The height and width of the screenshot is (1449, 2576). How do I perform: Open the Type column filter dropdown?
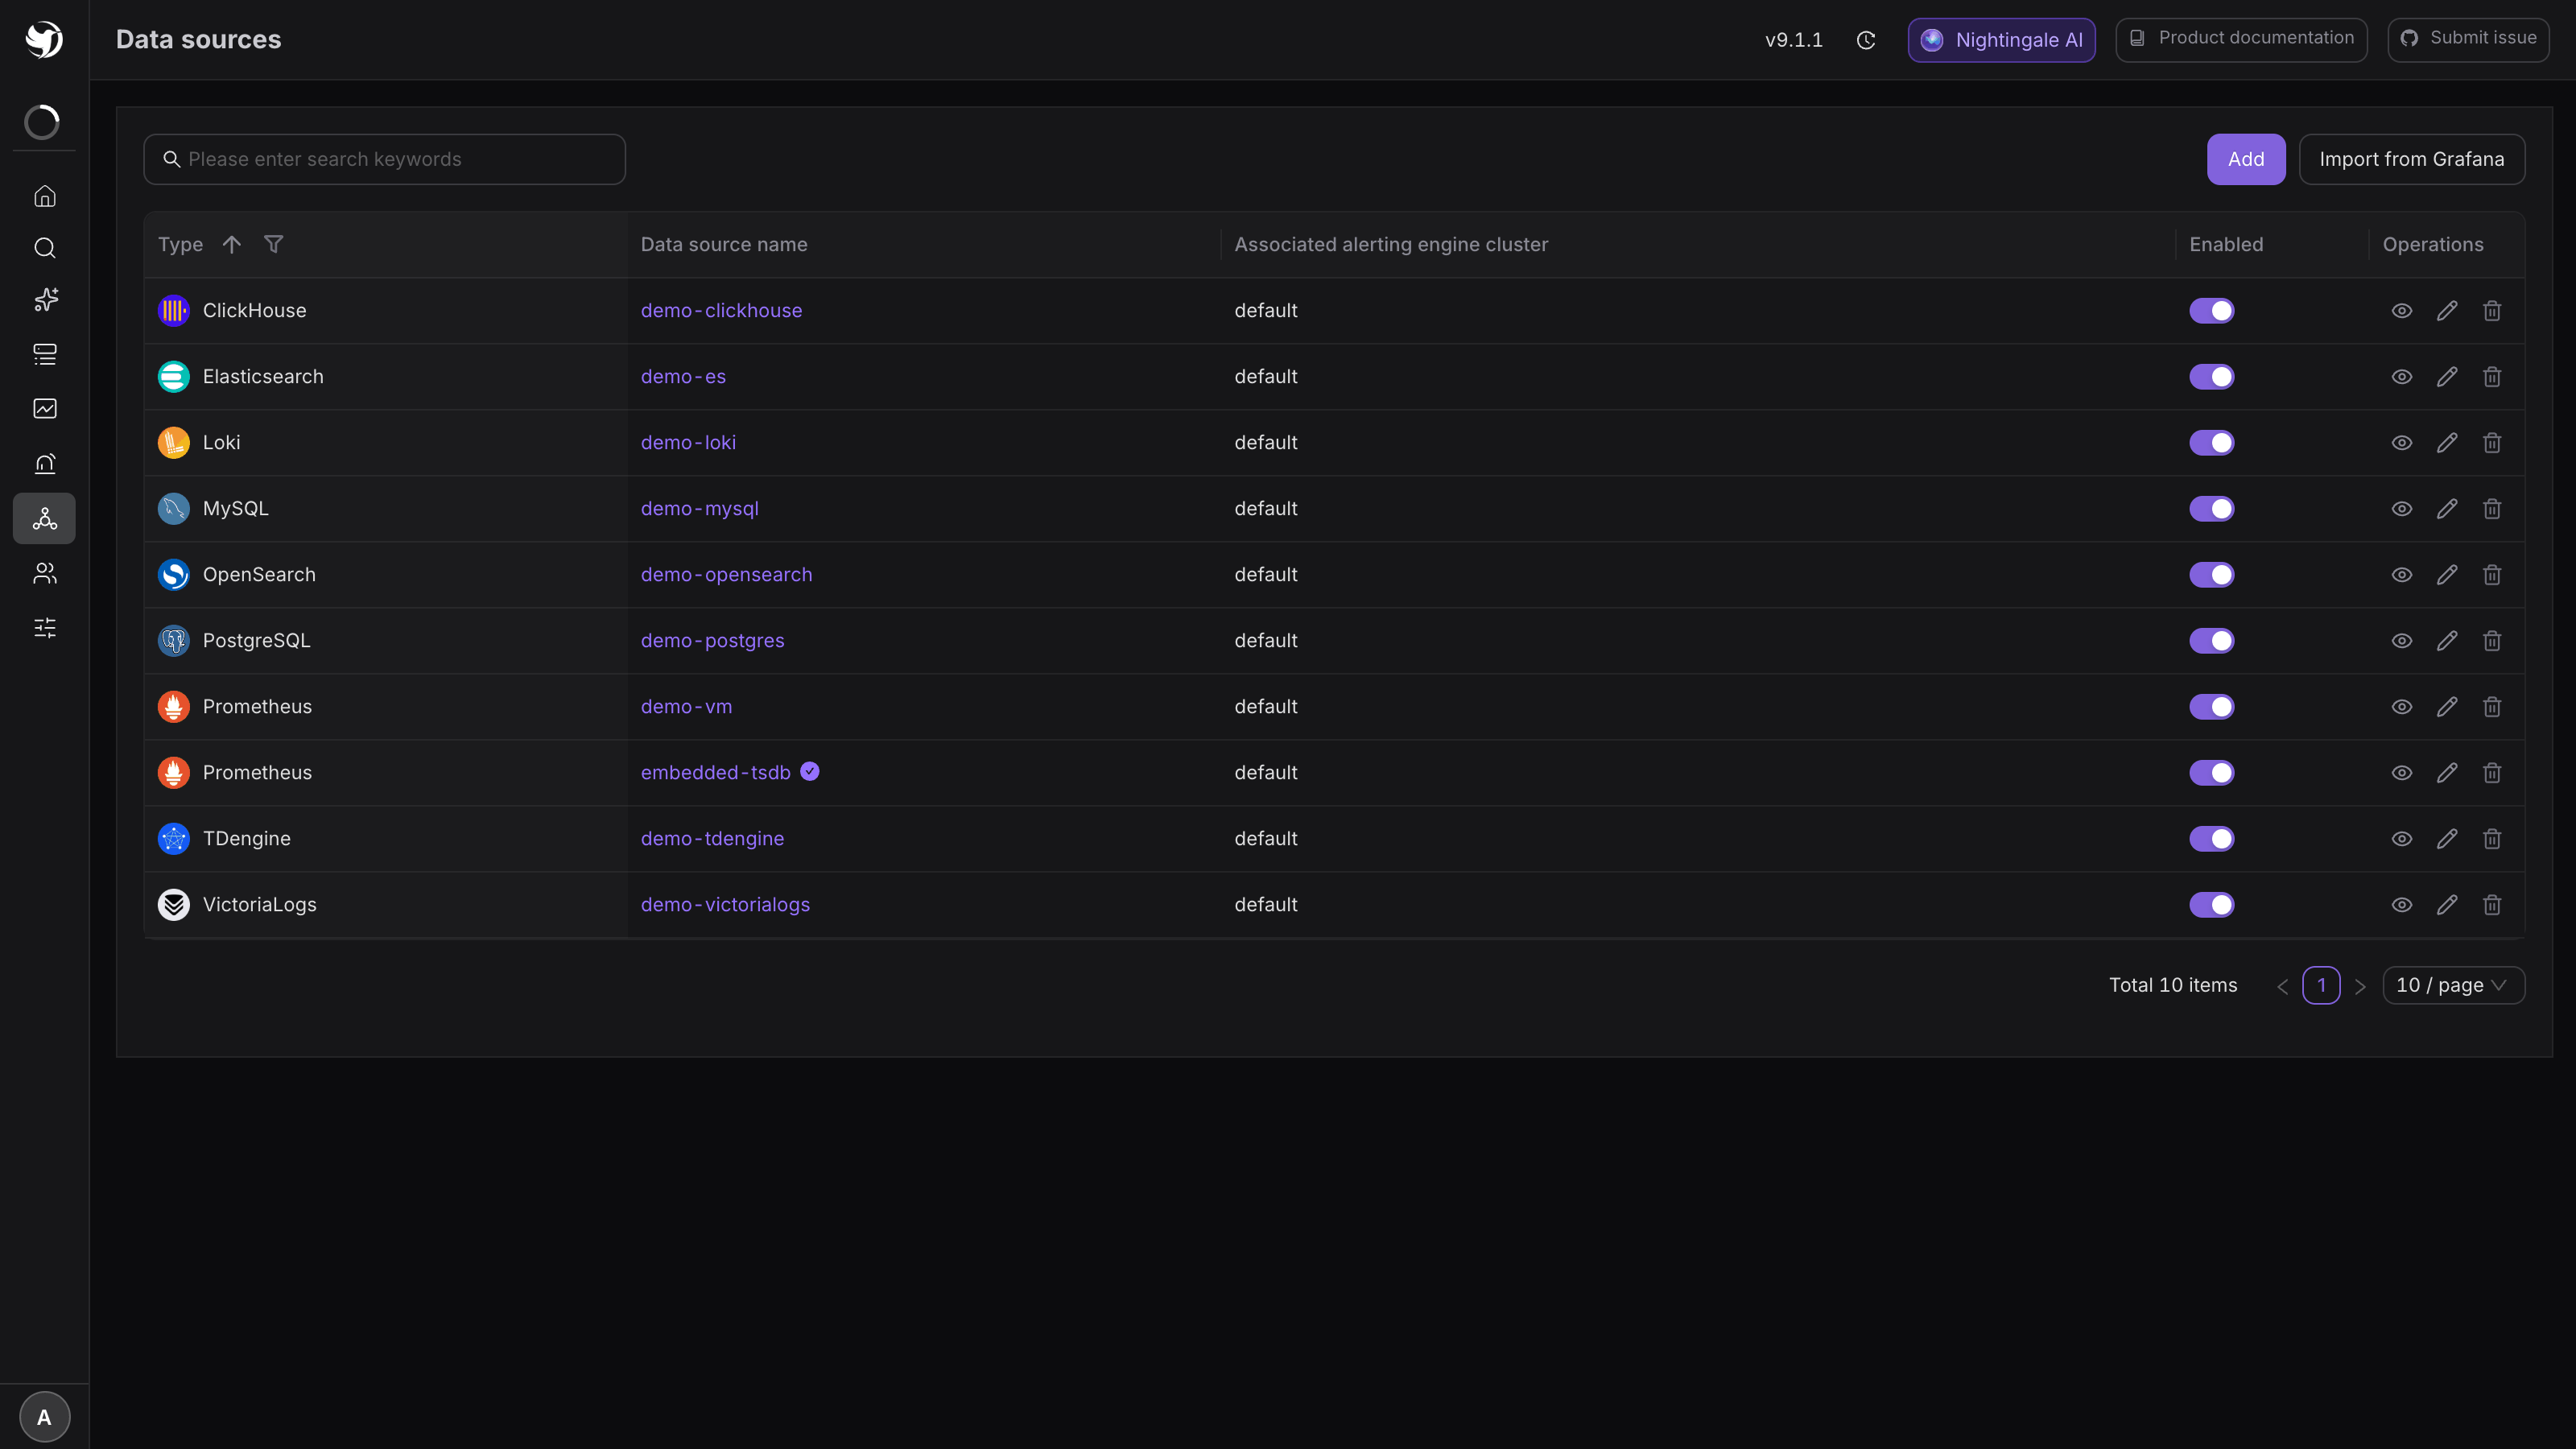point(273,244)
